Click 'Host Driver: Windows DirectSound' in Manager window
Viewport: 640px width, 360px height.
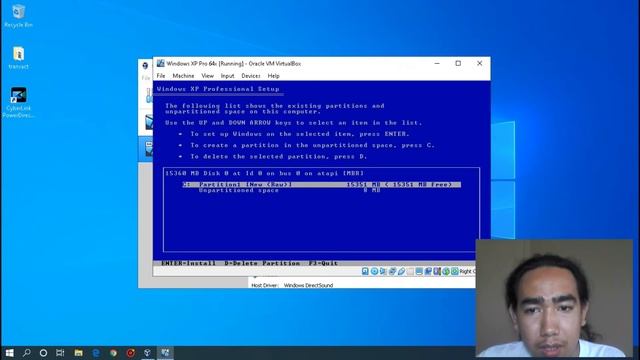click(292, 285)
